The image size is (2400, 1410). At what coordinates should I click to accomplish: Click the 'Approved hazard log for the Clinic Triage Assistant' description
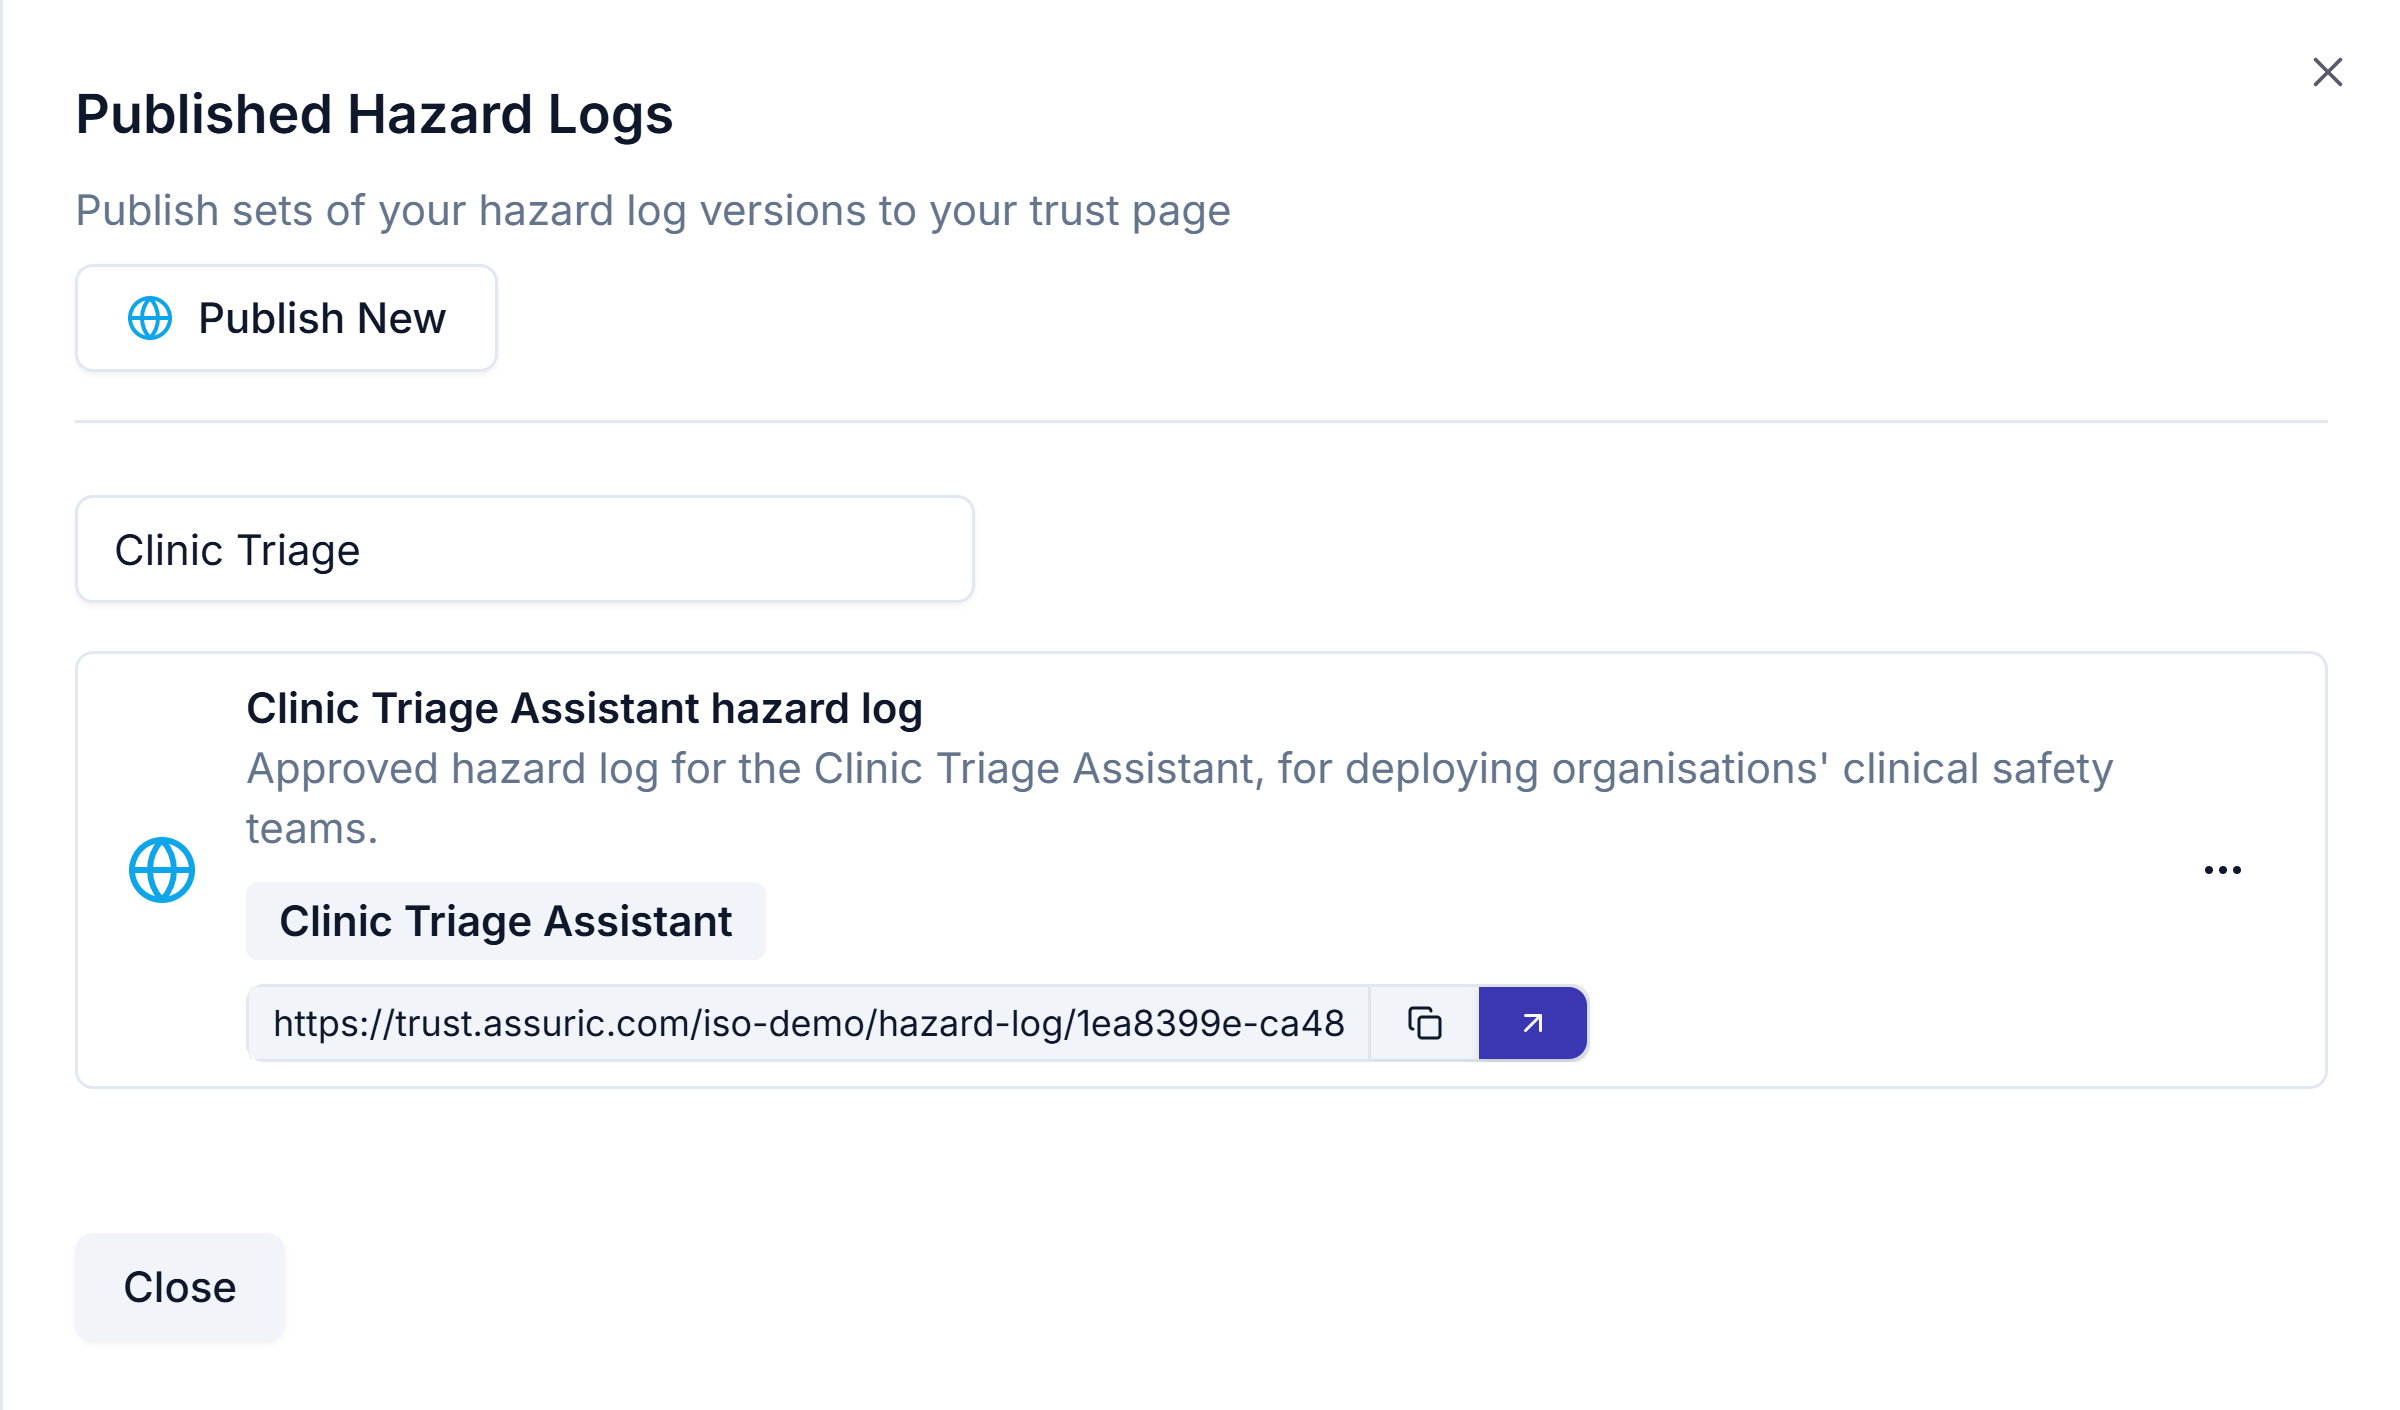pyautogui.click(x=1180, y=798)
